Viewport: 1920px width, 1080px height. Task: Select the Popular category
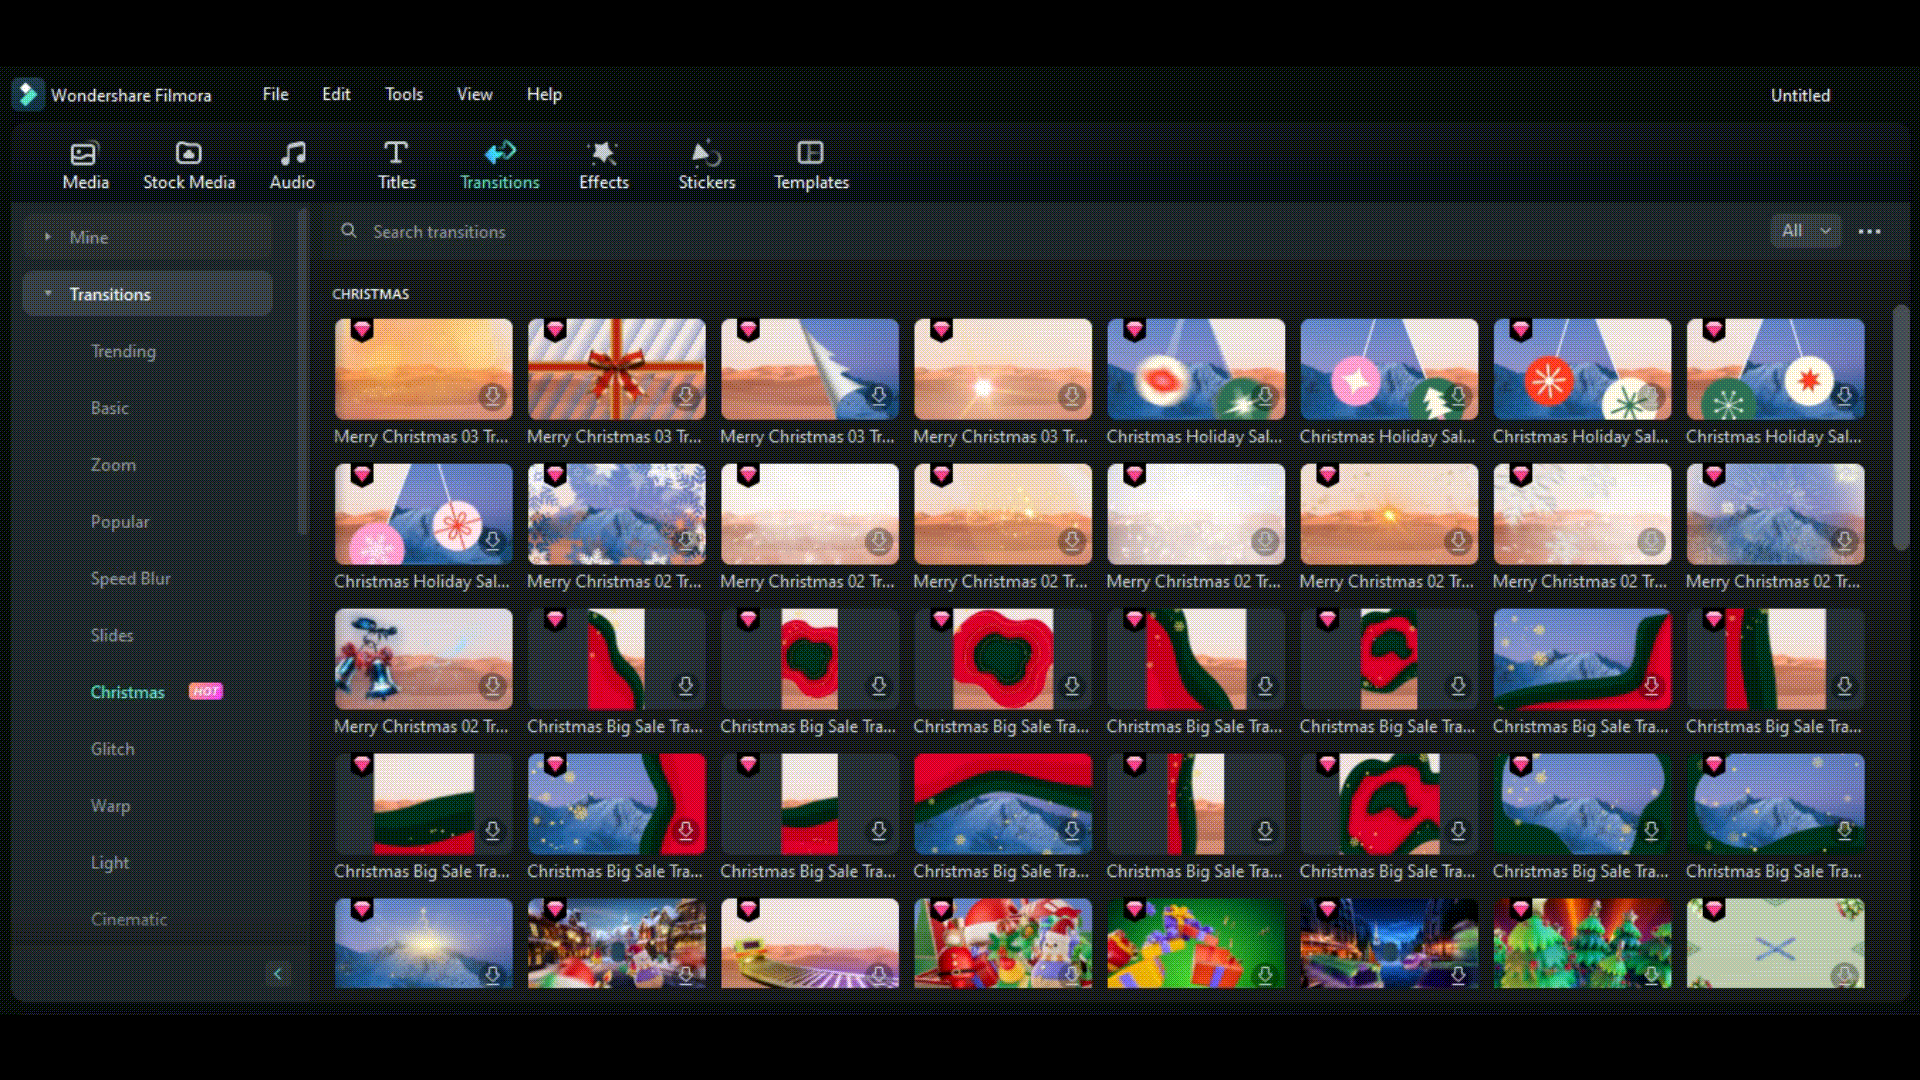[x=119, y=522]
